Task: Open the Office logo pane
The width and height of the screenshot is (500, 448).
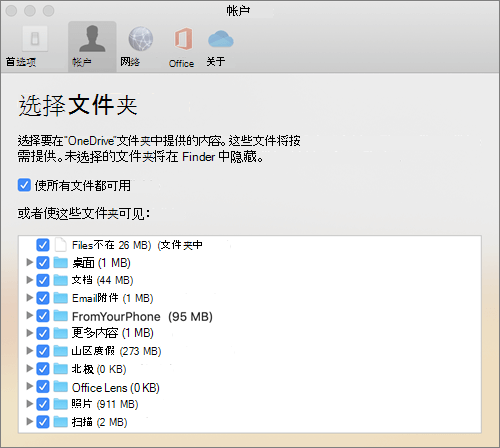Action: [183, 39]
